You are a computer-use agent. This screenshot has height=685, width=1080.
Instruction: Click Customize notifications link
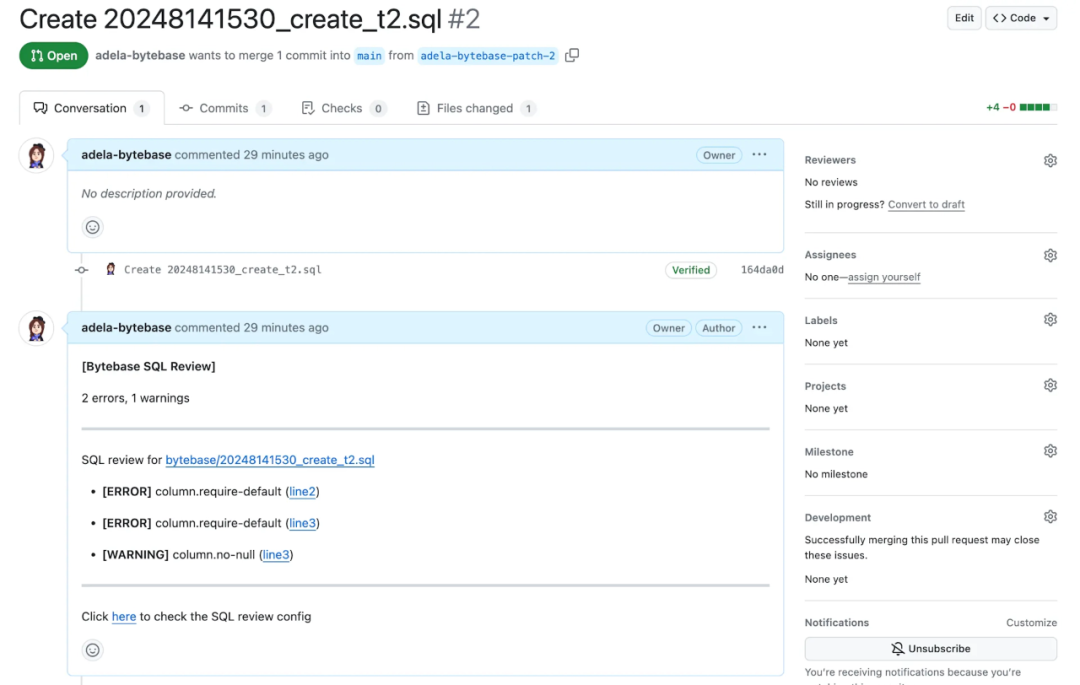(1031, 622)
